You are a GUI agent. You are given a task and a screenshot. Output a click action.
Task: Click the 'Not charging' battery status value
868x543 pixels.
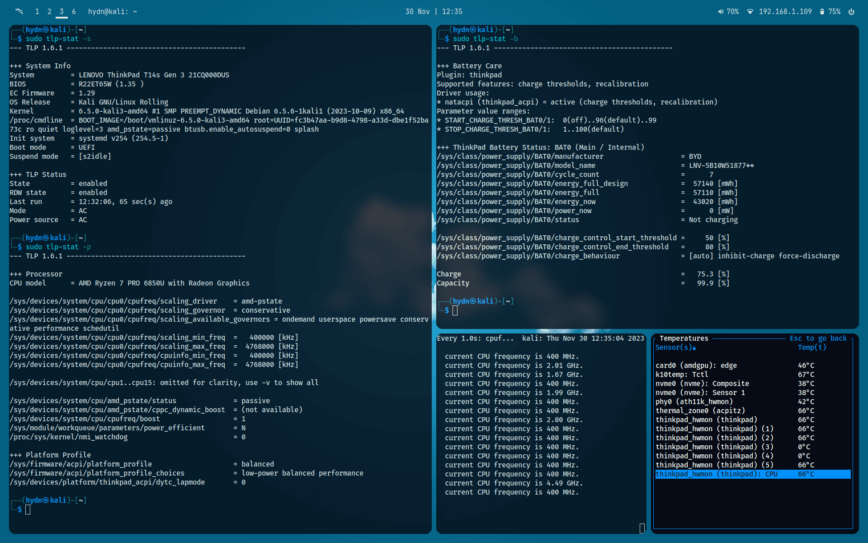(x=713, y=220)
